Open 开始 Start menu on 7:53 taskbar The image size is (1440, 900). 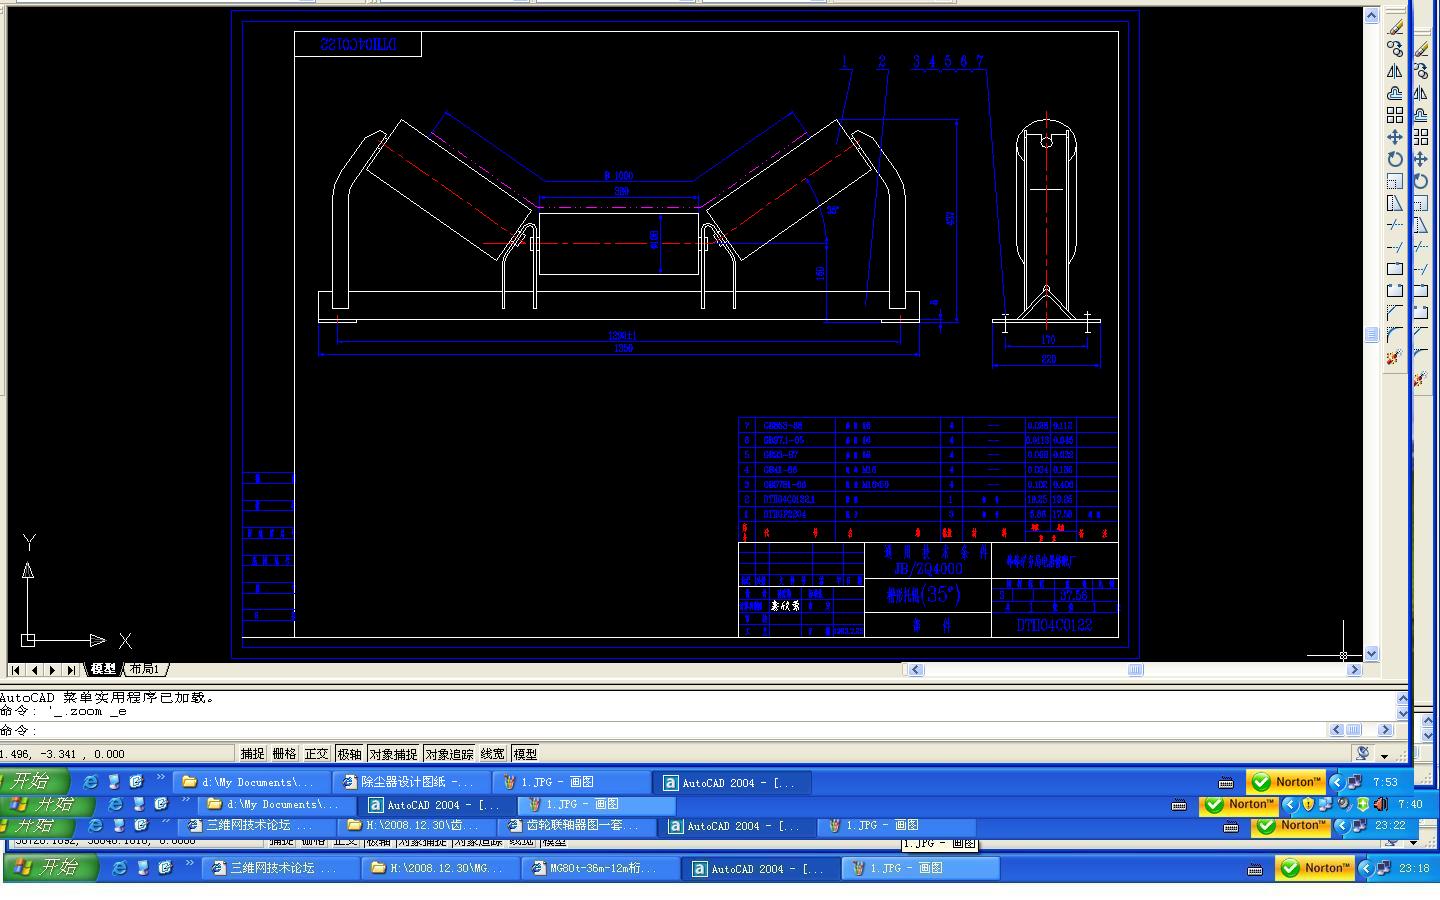(x=35, y=782)
